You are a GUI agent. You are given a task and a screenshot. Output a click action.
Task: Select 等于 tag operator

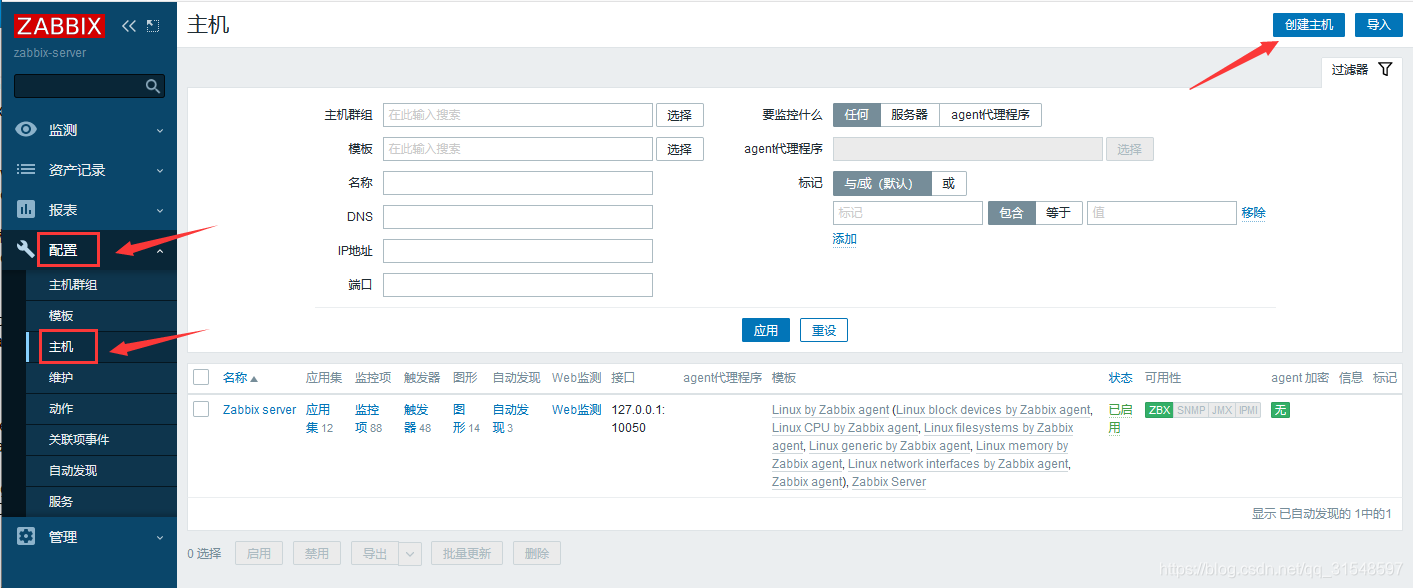(x=1059, y=213)
